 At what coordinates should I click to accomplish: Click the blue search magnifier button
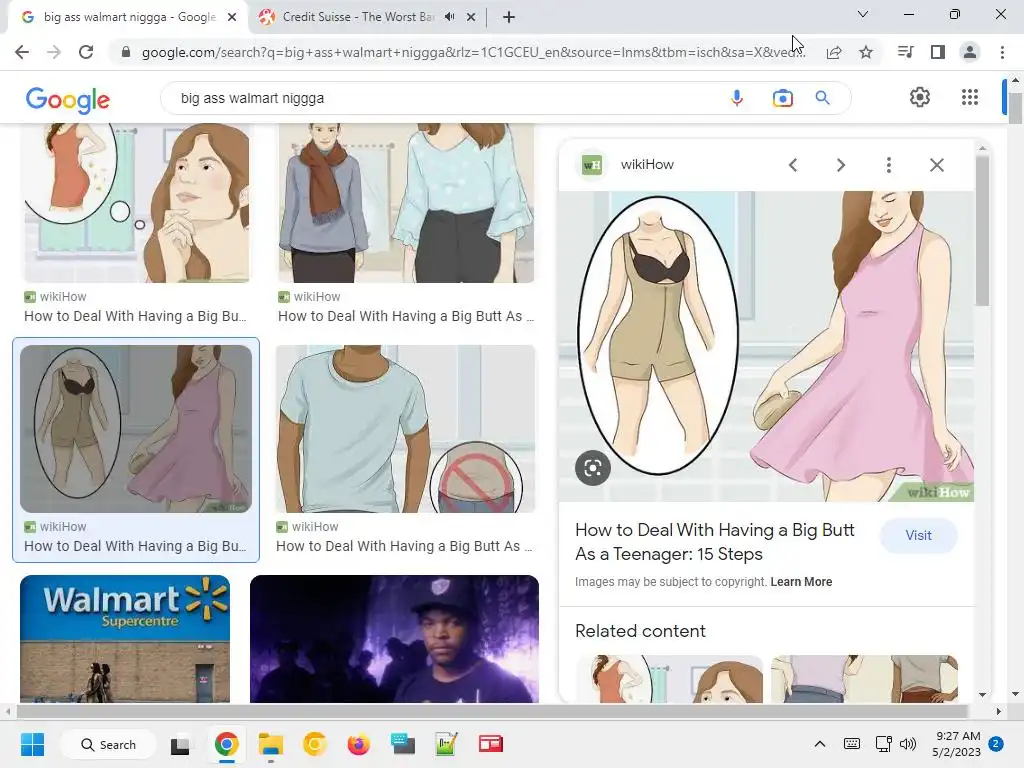(x=822, y=98)
